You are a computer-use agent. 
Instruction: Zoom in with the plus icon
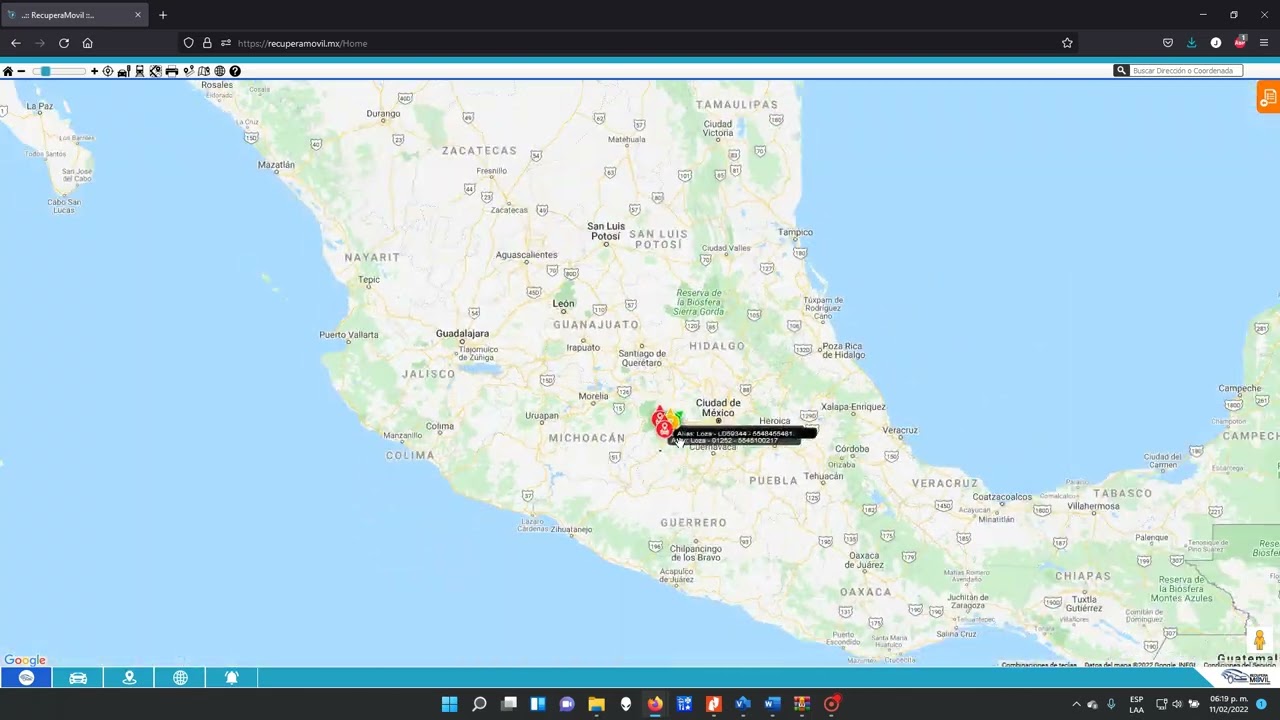click(x=94, y=71)
